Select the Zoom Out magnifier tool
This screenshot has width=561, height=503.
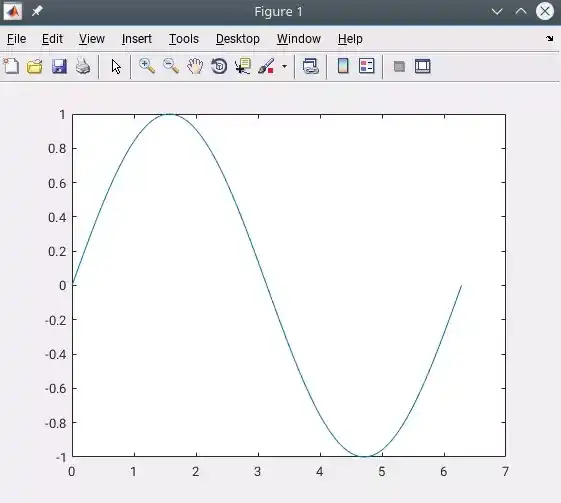171,67
